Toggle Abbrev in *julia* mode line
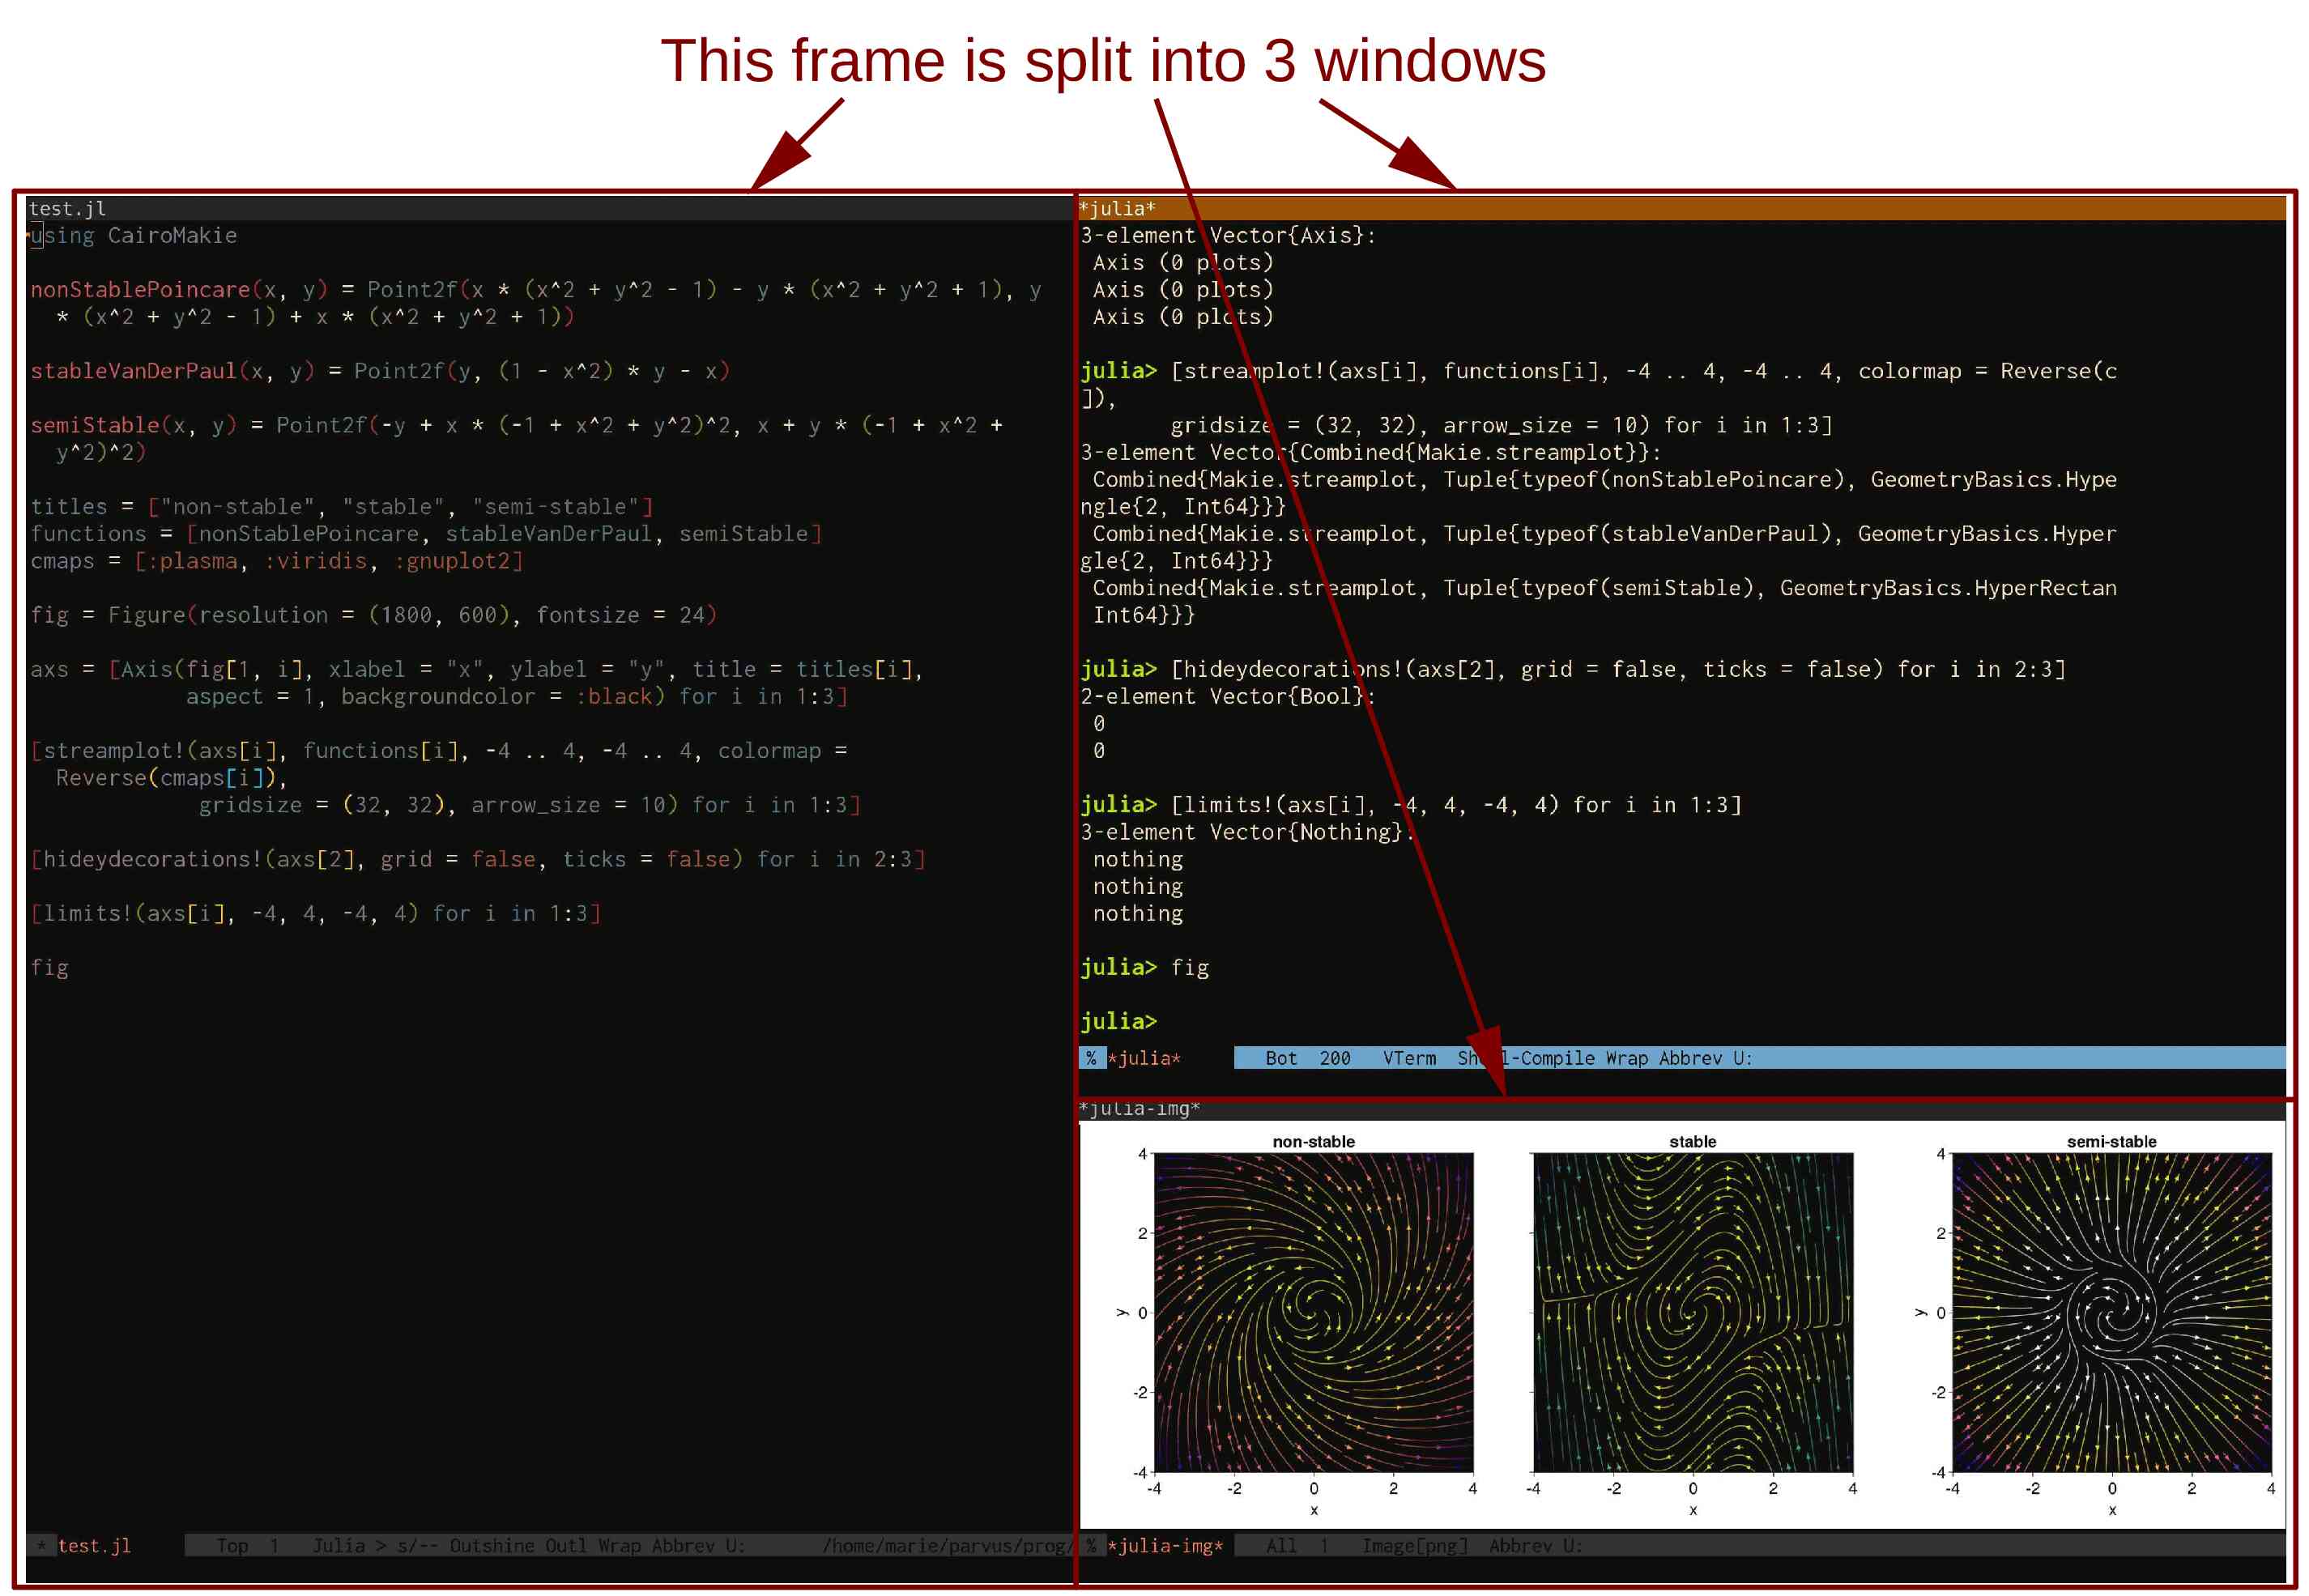This screenshot has height=1596, width=2309. tap(1691, 1058)
